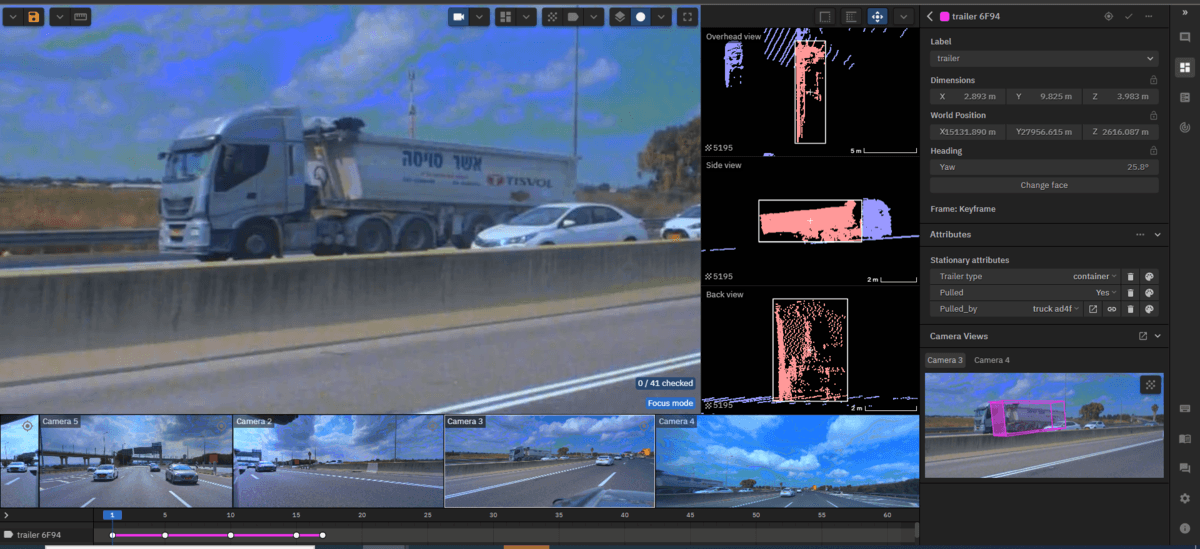
Task: Toggle the World Position lock
Action: click(x=1153, y=115)
